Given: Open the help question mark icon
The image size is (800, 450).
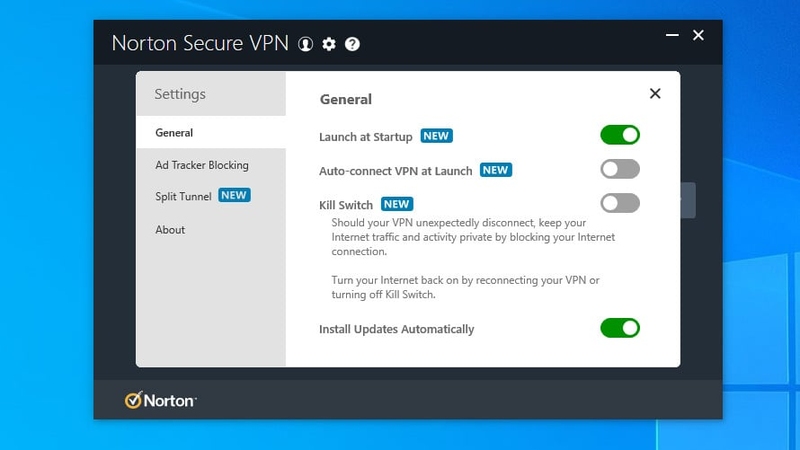Looking at the screenshot, I should click(x=352, y=44).
